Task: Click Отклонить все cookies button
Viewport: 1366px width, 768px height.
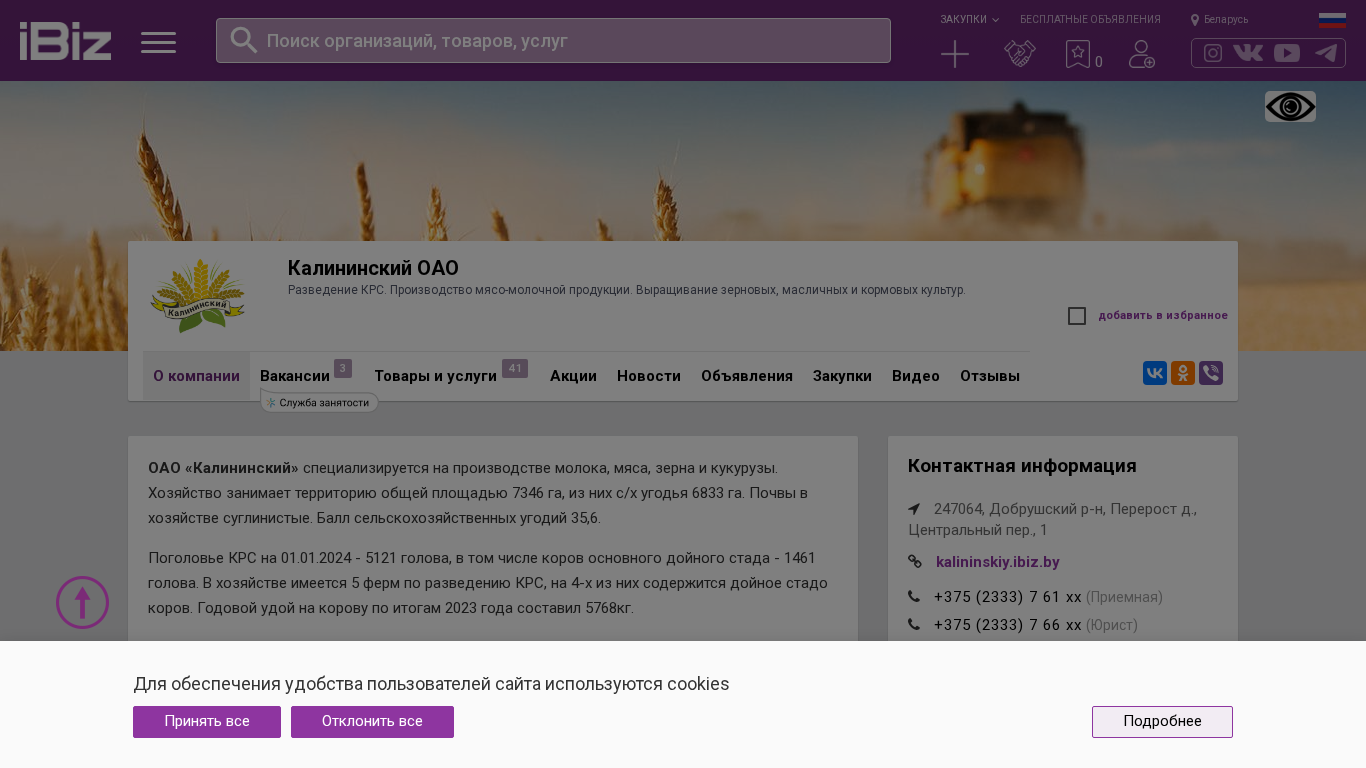Action: coord(372,722)
